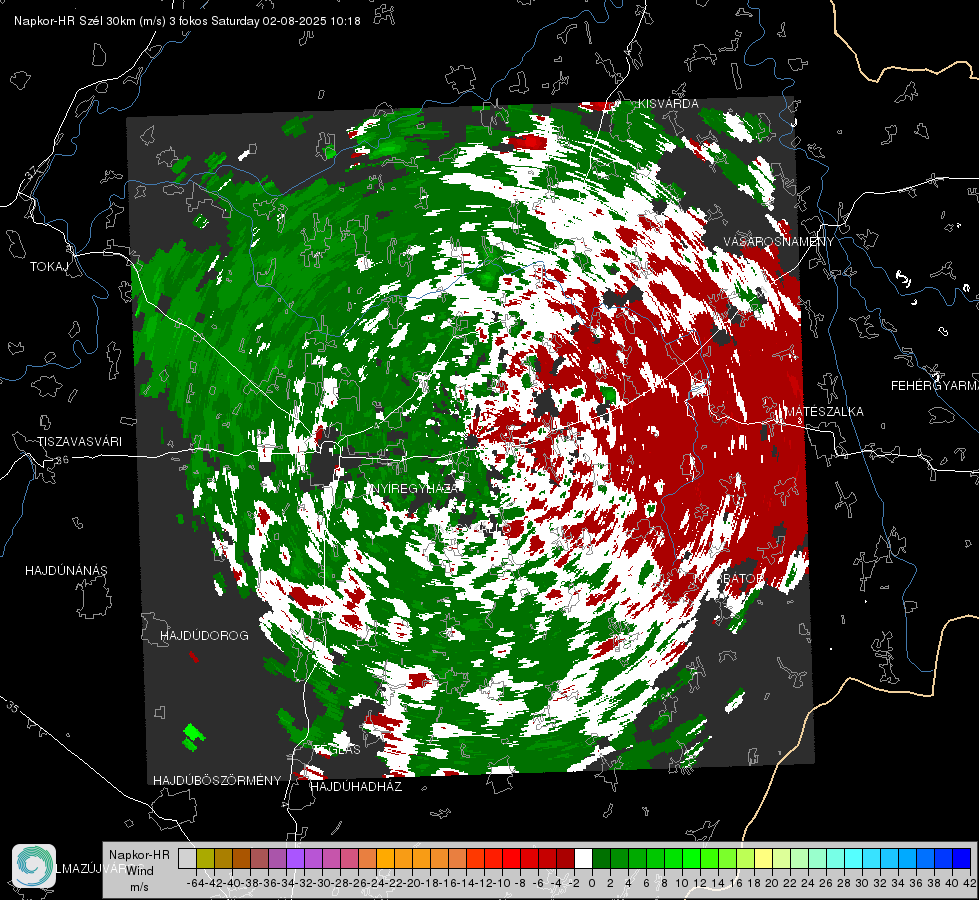This screenshot has height=900, width=979.
Task: Pick the red swatch between -10 and -8
Action: point(511,858)
